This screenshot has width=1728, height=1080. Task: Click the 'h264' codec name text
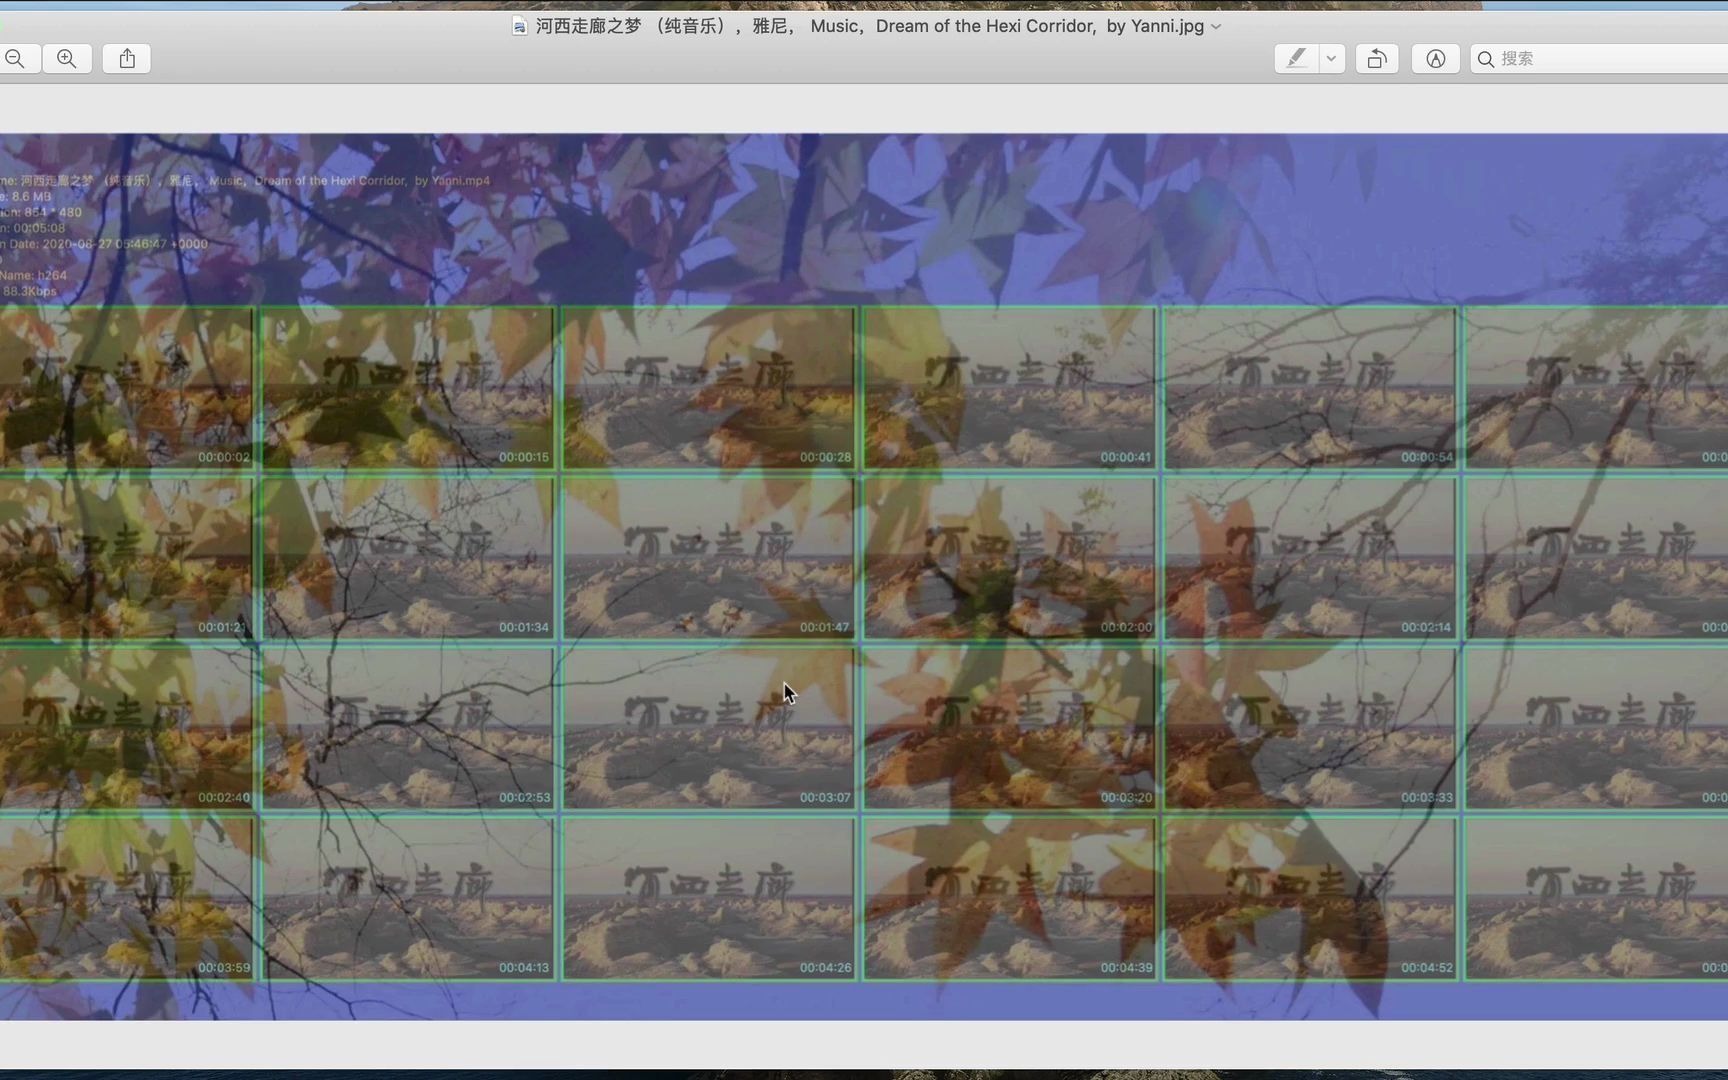(52, 275)
